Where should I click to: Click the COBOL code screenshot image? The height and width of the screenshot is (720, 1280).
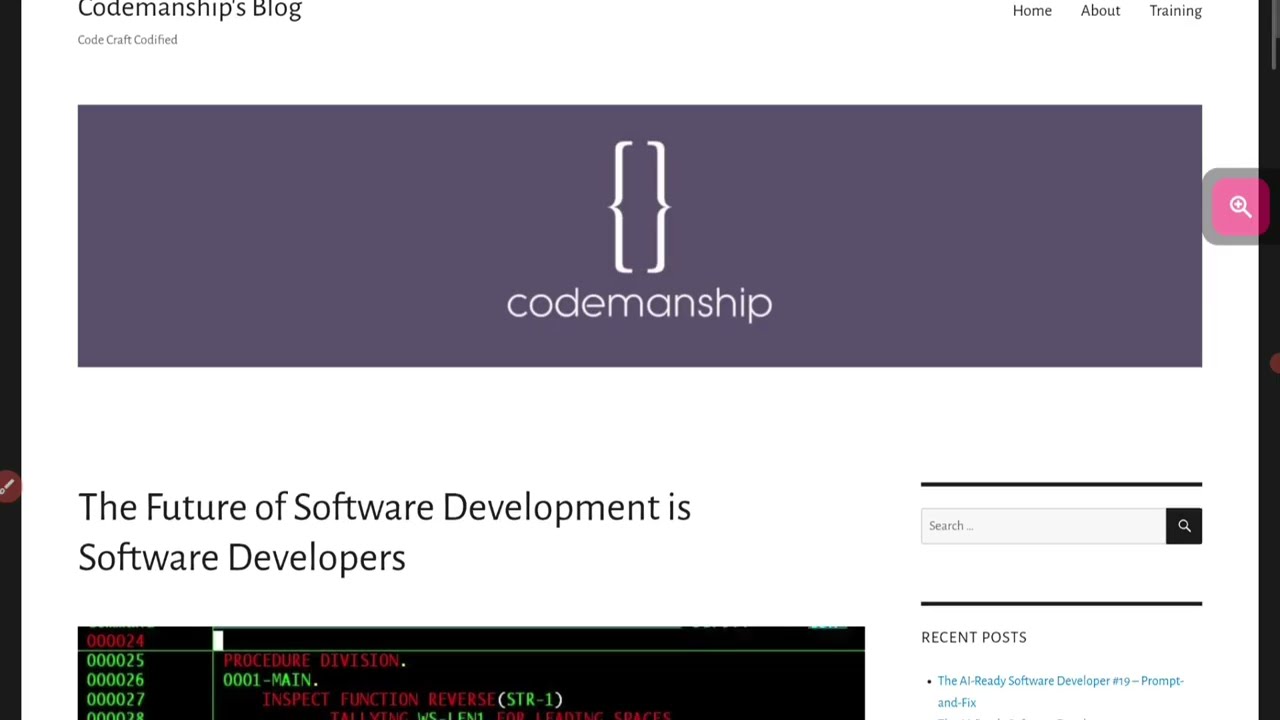tap(471, 673)
